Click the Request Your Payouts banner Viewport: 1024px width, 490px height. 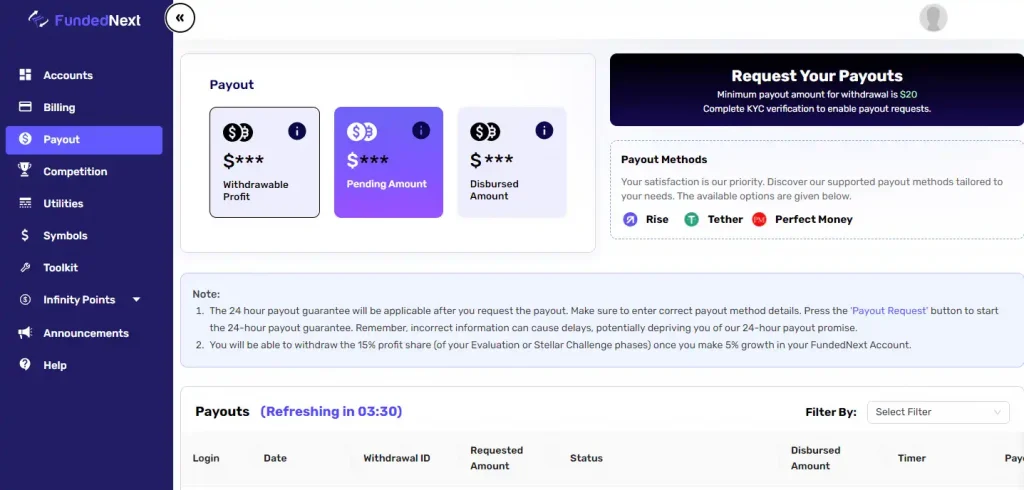[817, 90]
